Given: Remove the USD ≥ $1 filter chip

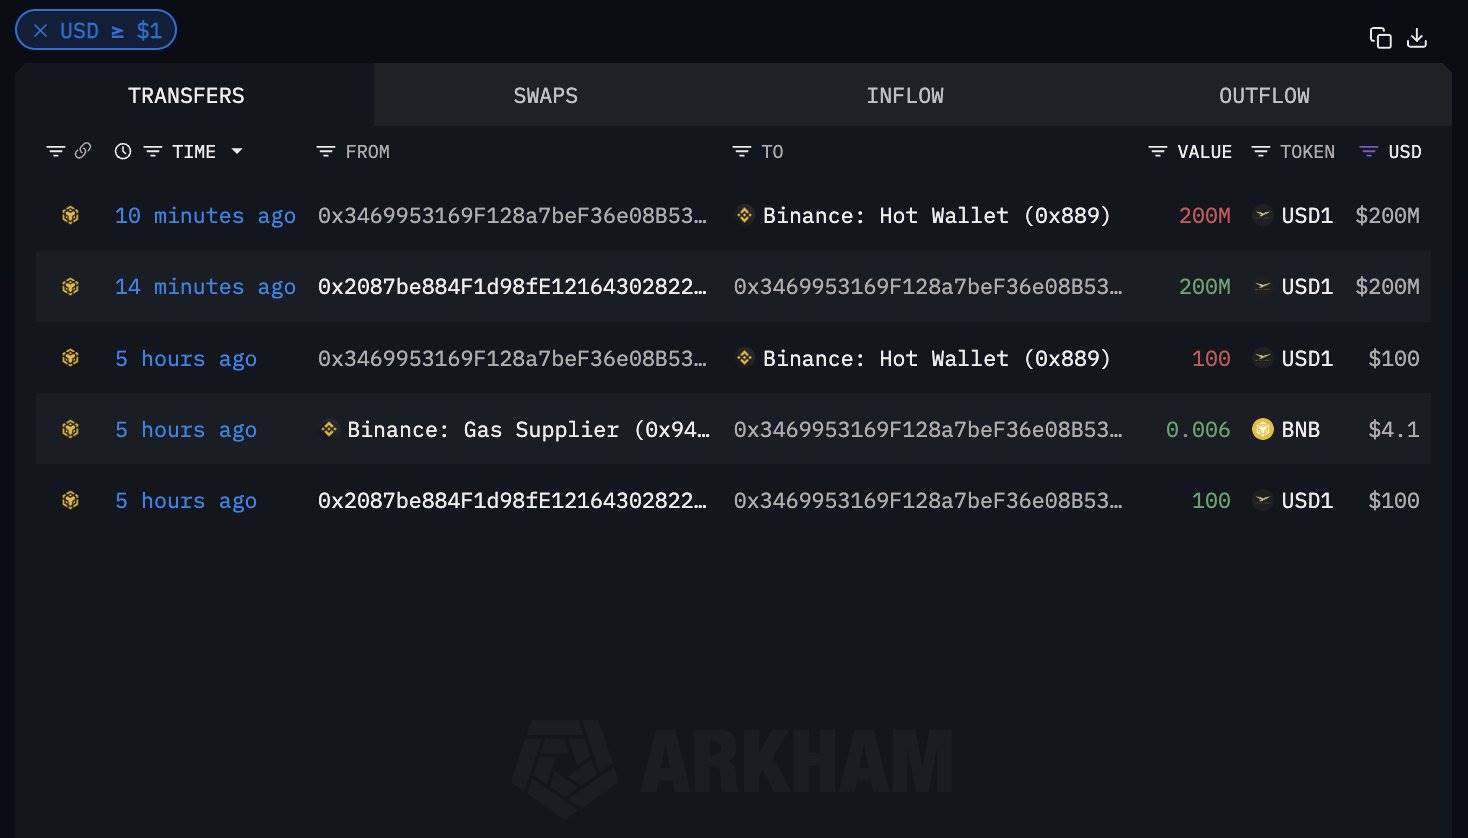Looking at the screenshot, I should (x=40, y=31).
